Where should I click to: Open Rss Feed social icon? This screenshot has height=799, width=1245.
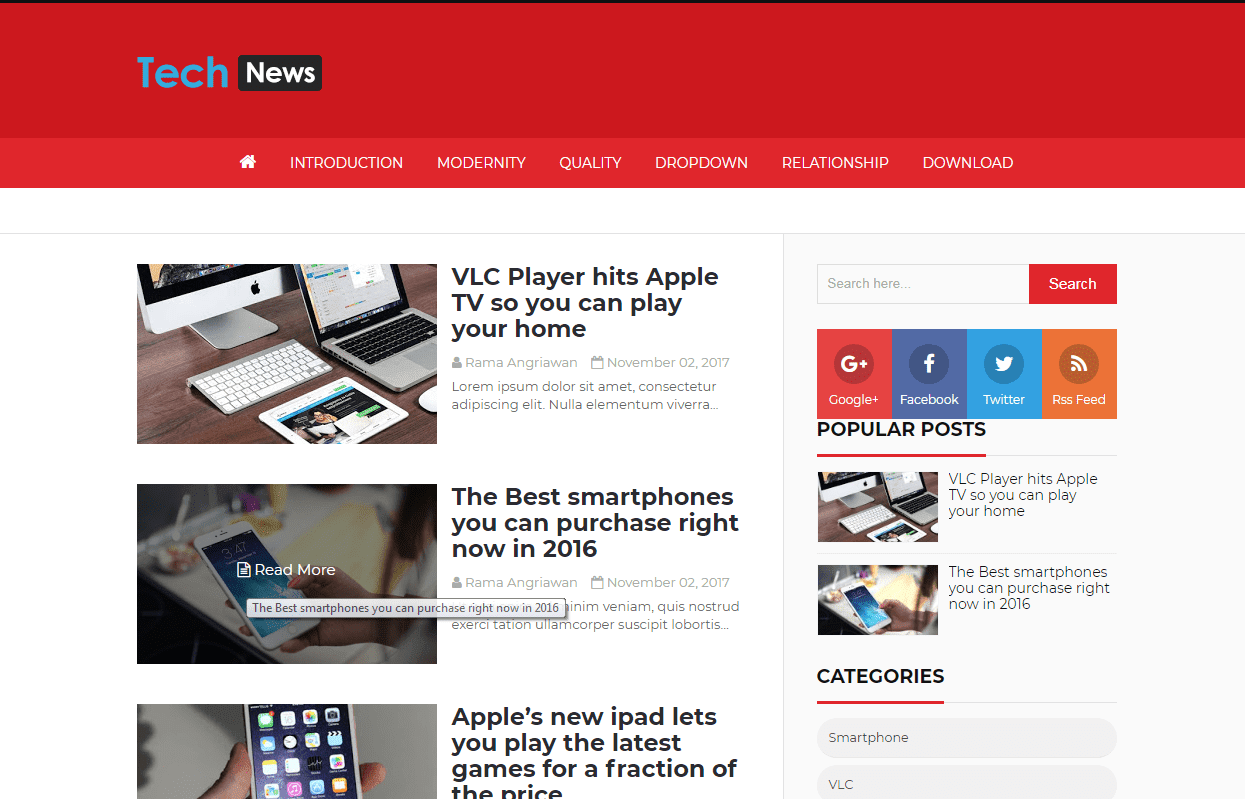[x=1079, y=374]
